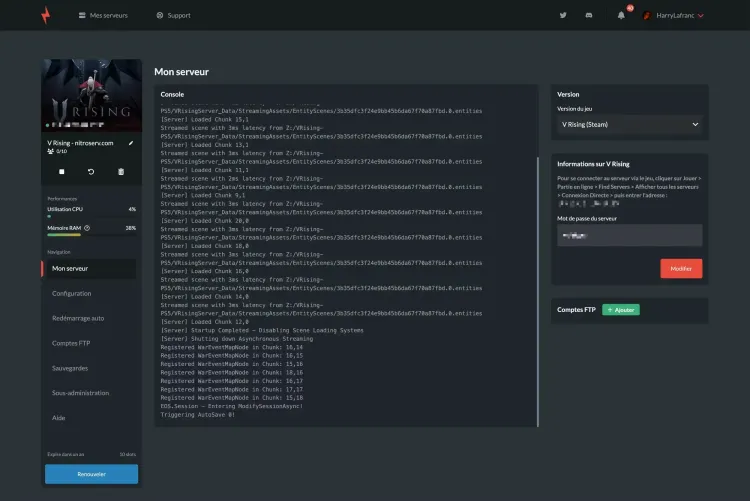Click the server password field
The width and height of the screenshot is (750, 501).
(x=629, y=235)
